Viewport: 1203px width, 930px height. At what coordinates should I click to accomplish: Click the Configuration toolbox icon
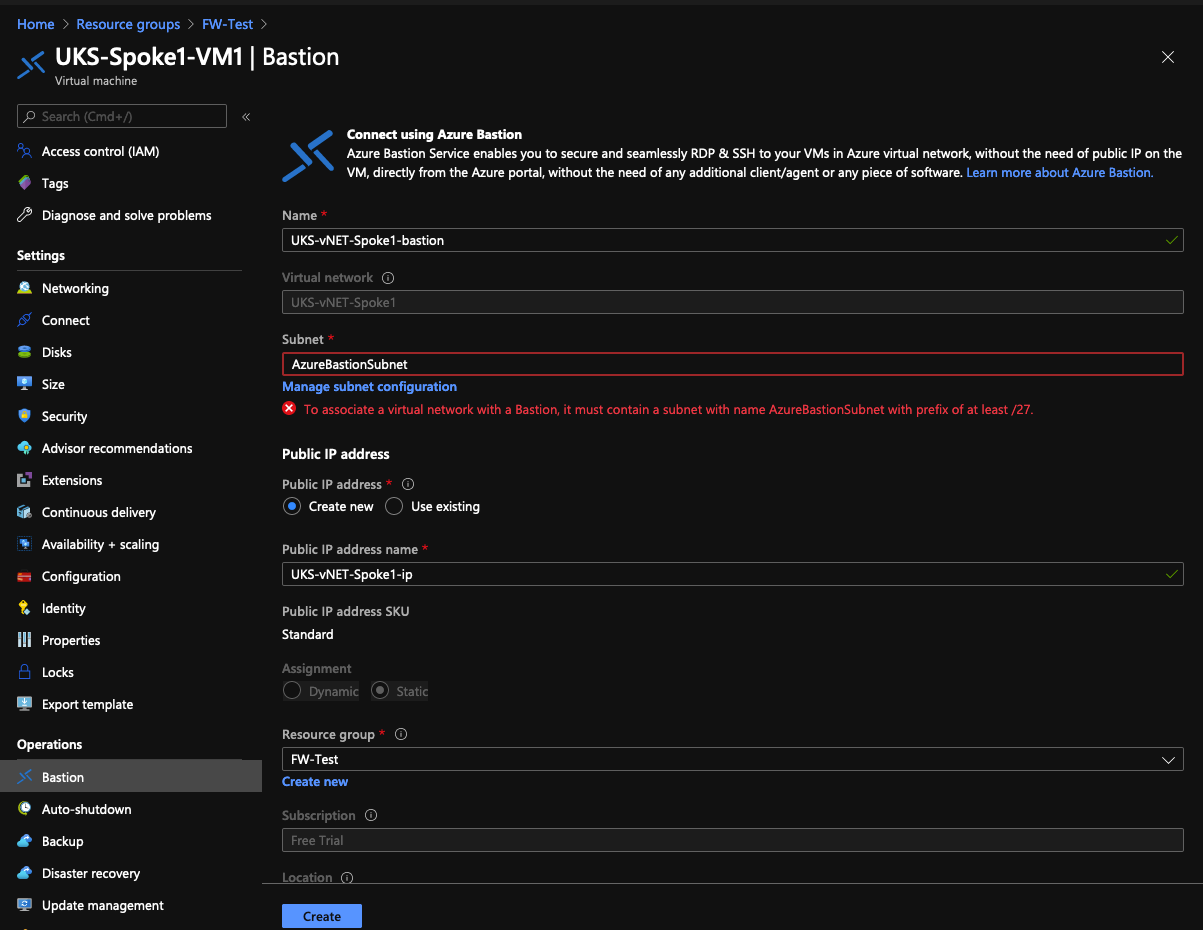(x=25, y=576)
